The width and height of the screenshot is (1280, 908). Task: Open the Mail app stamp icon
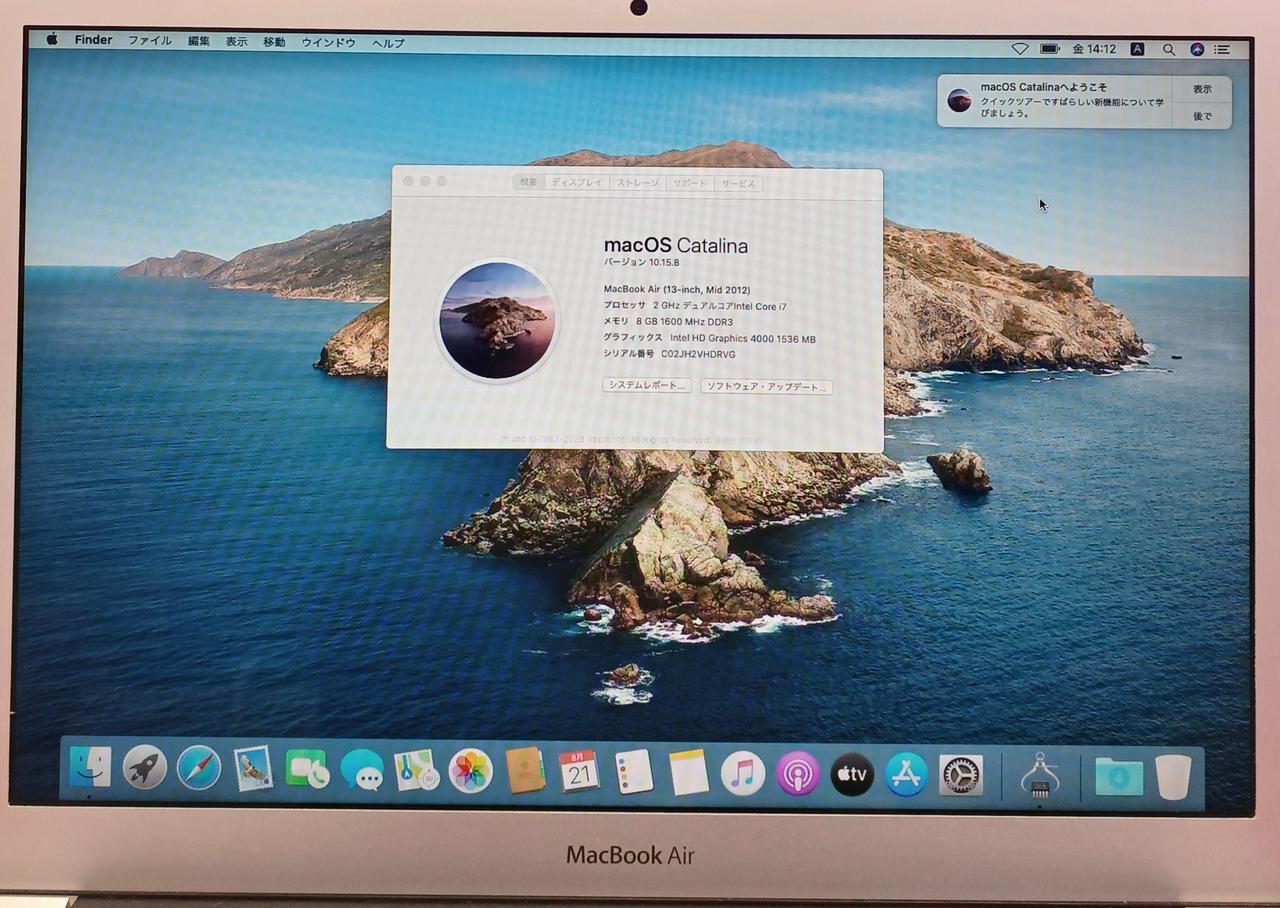click(253, 770)
